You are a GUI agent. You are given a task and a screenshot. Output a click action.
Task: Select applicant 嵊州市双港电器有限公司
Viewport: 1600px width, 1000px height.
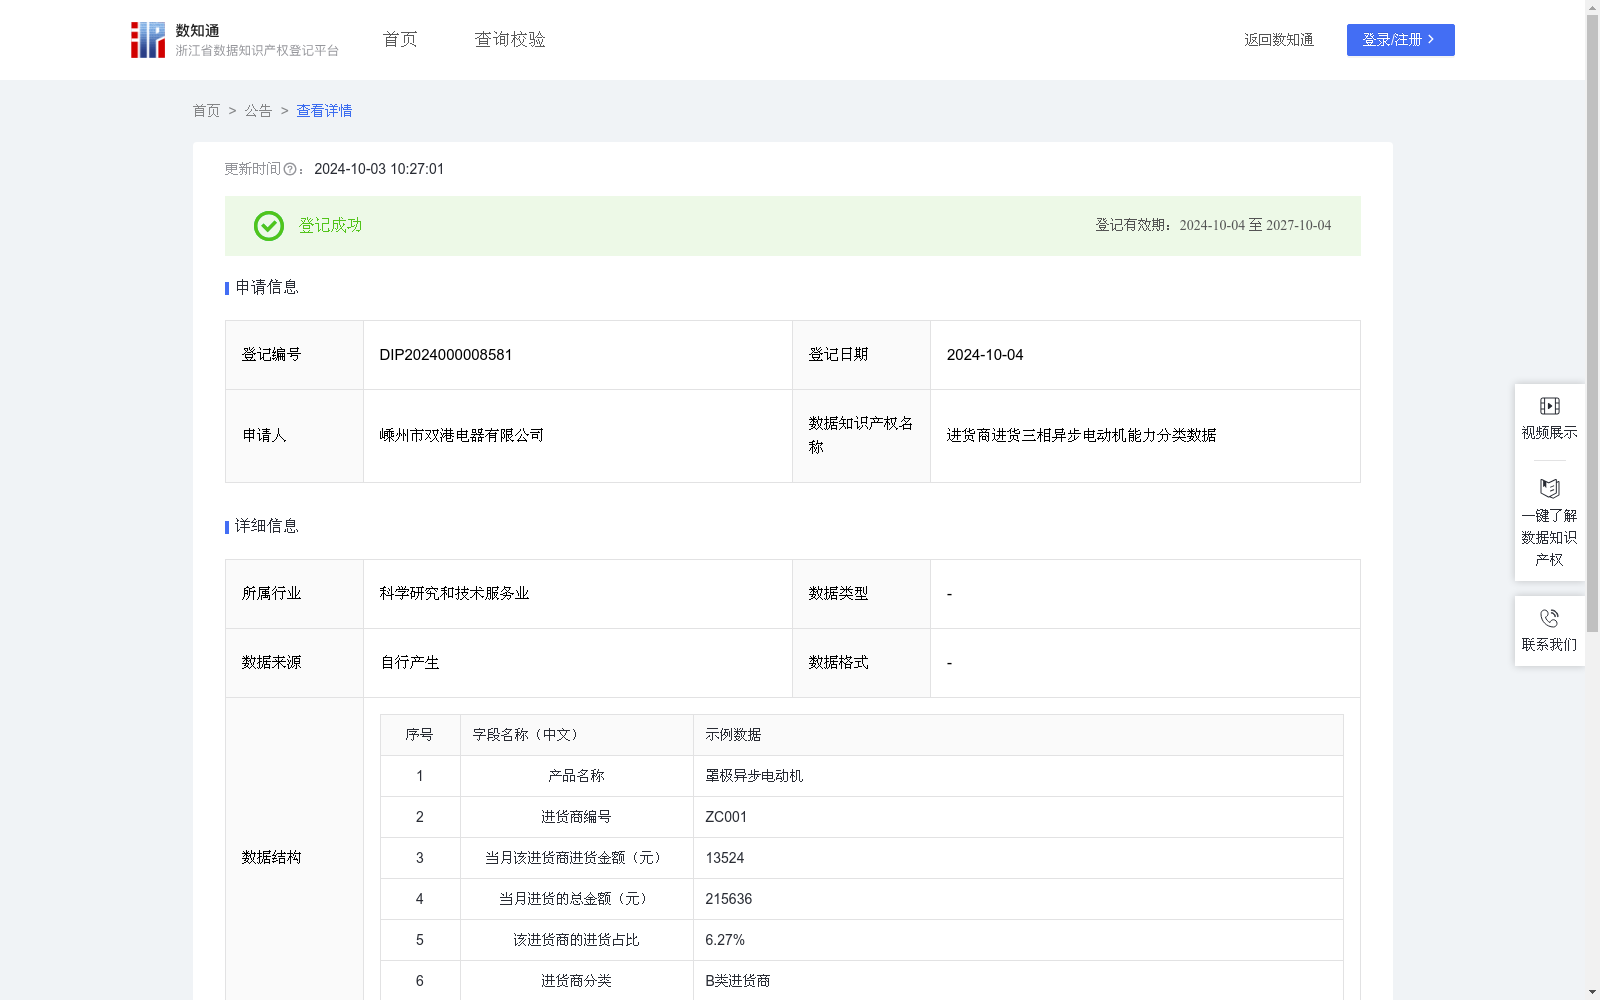[x=462, y=435]
